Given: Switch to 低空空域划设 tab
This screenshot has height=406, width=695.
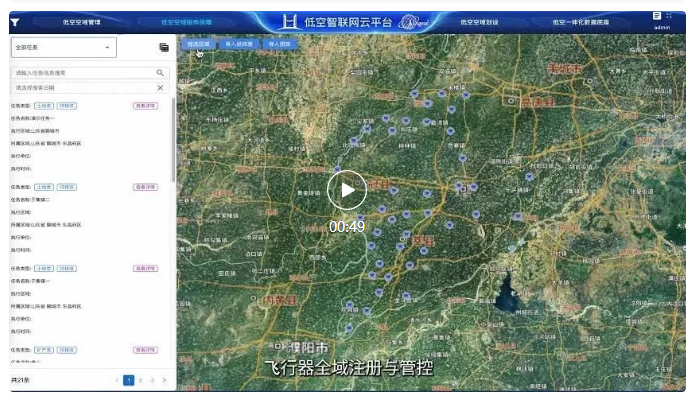Looking at the screenshot, I should 479,21.
